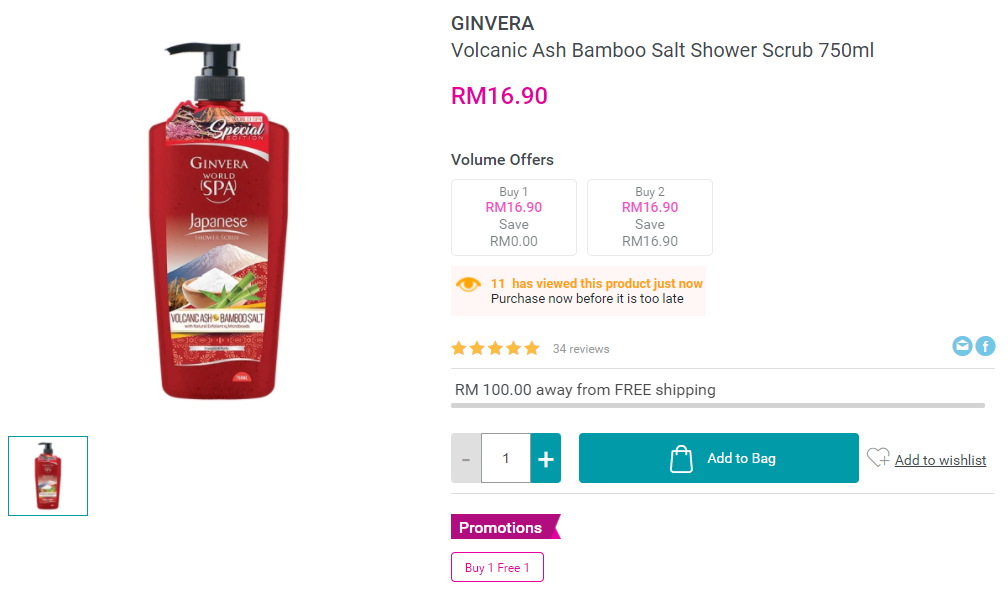Share product via email icon
1008x591 pixels.
coord(962,346)
